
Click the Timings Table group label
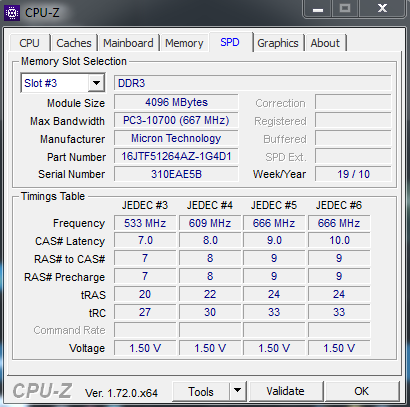click(53, 196)
